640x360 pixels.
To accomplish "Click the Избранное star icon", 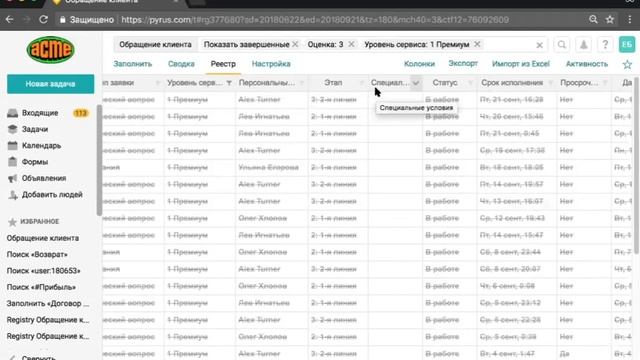I will click(x=12, y=222).
